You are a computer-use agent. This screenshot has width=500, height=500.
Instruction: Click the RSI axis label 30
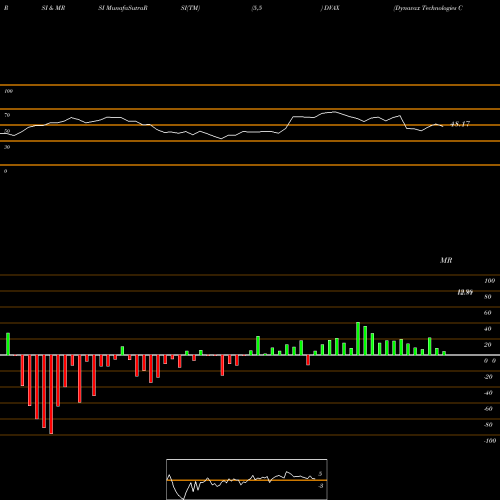click(7, 147)
